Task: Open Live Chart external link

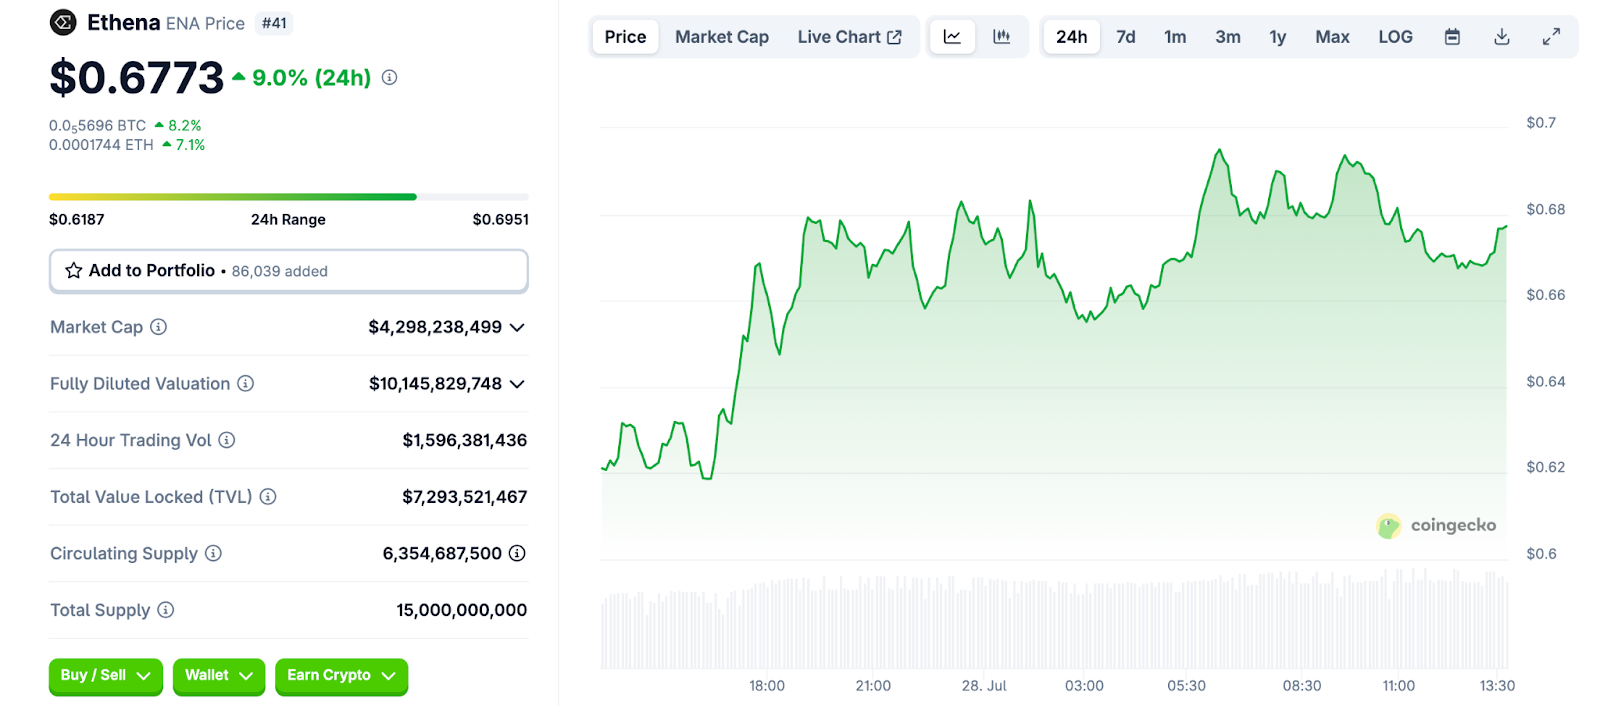Action: [x=849, y=37]
